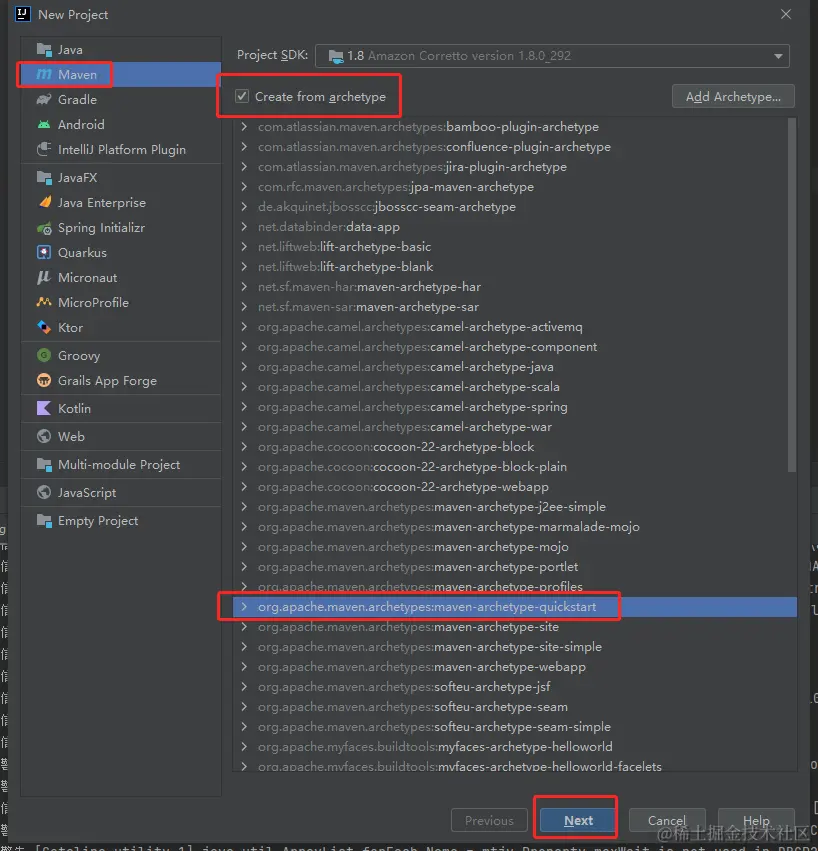The width and height of the screenshot is (818, 851).
Task: Expand the jira-plugin-archetype node
Action: (244, 167)
